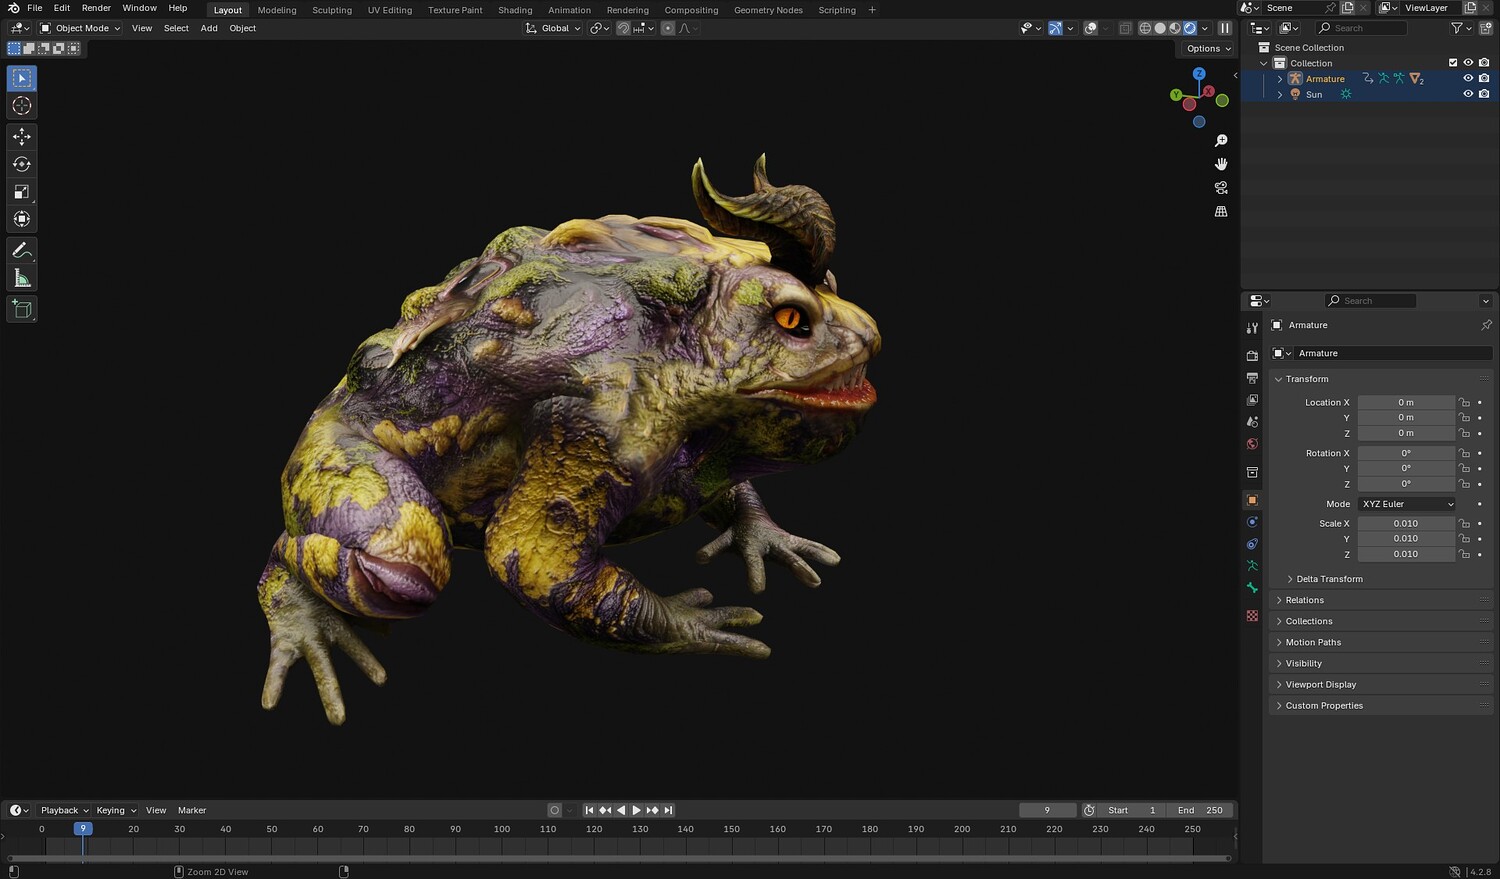Image resolution: width=1500 pixels, height=879 pixels.
Task: Expand the Delta Transform section
Action: click(1329, 579)
